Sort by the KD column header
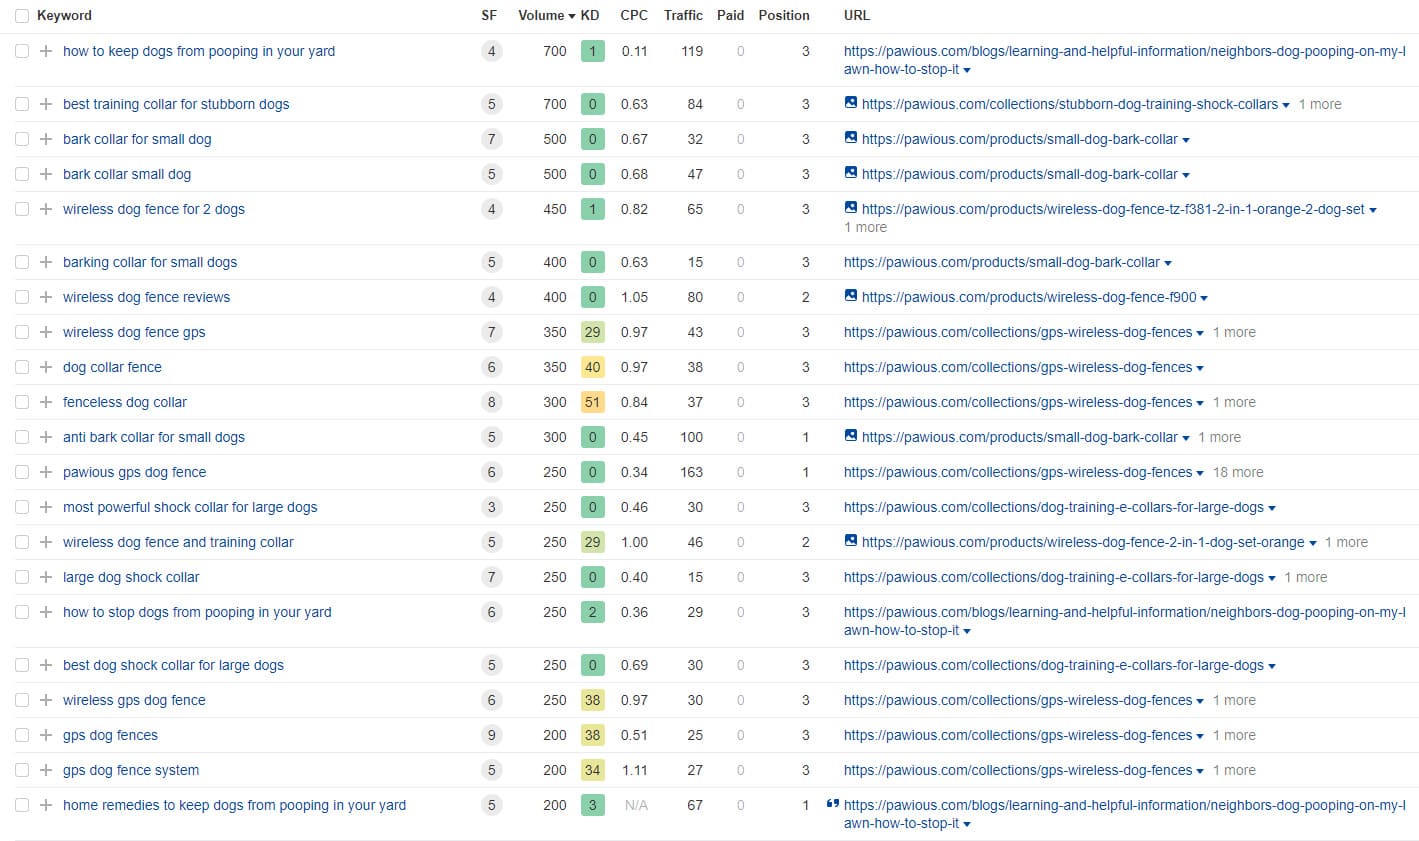Viewport: 1419px width, 841px height. pyautogui.click(x=590, y=15)
